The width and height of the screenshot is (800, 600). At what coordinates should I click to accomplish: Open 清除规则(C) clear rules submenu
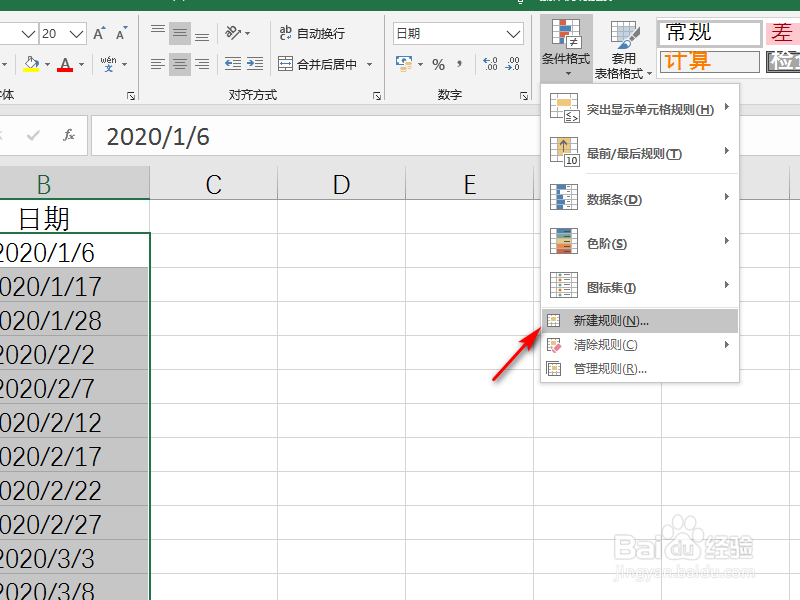tap(640, 345)
